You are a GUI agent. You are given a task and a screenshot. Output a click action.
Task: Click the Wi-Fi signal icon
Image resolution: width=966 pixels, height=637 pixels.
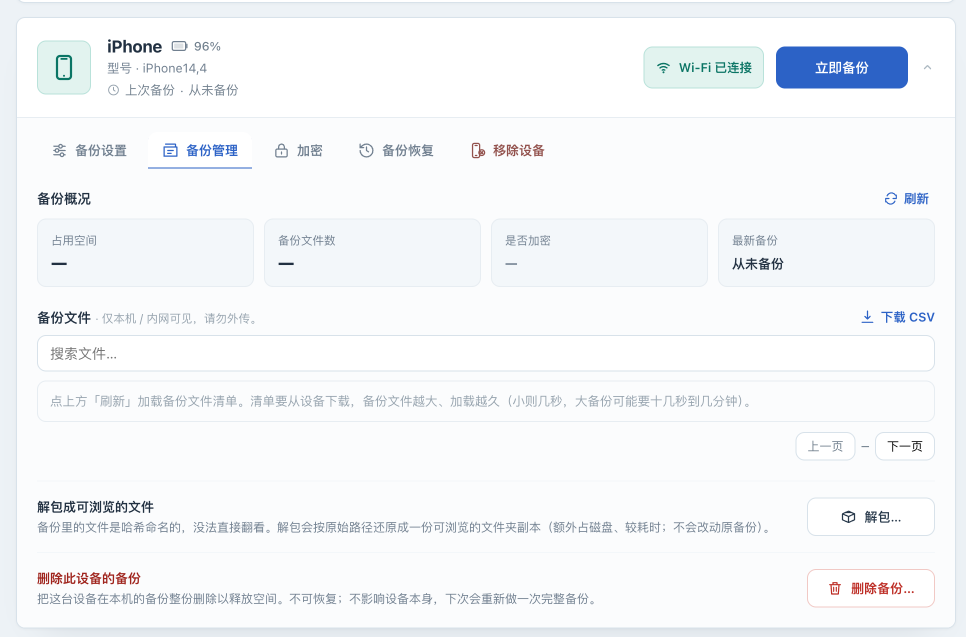coord(663,68)
